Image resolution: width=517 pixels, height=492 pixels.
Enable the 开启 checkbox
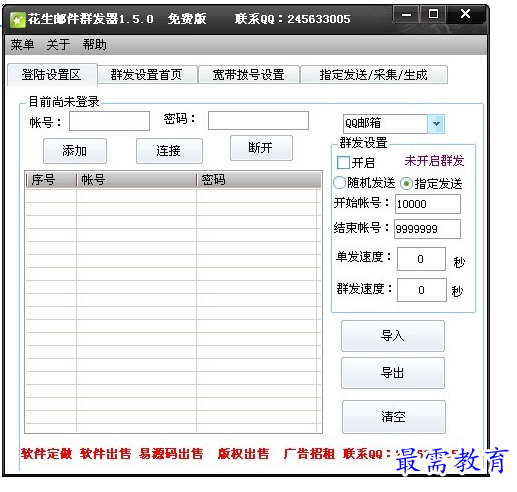[343, 163]
